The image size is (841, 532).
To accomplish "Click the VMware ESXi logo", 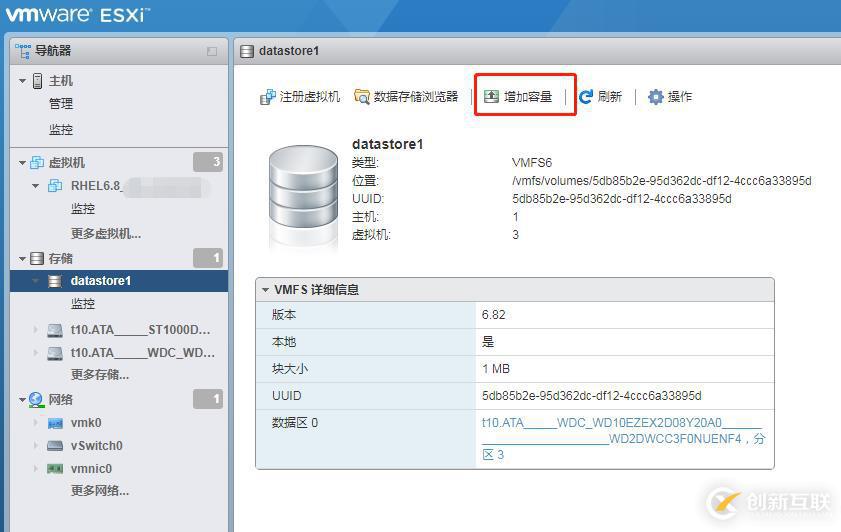I will pyautogui.click(x=78, y=14).
